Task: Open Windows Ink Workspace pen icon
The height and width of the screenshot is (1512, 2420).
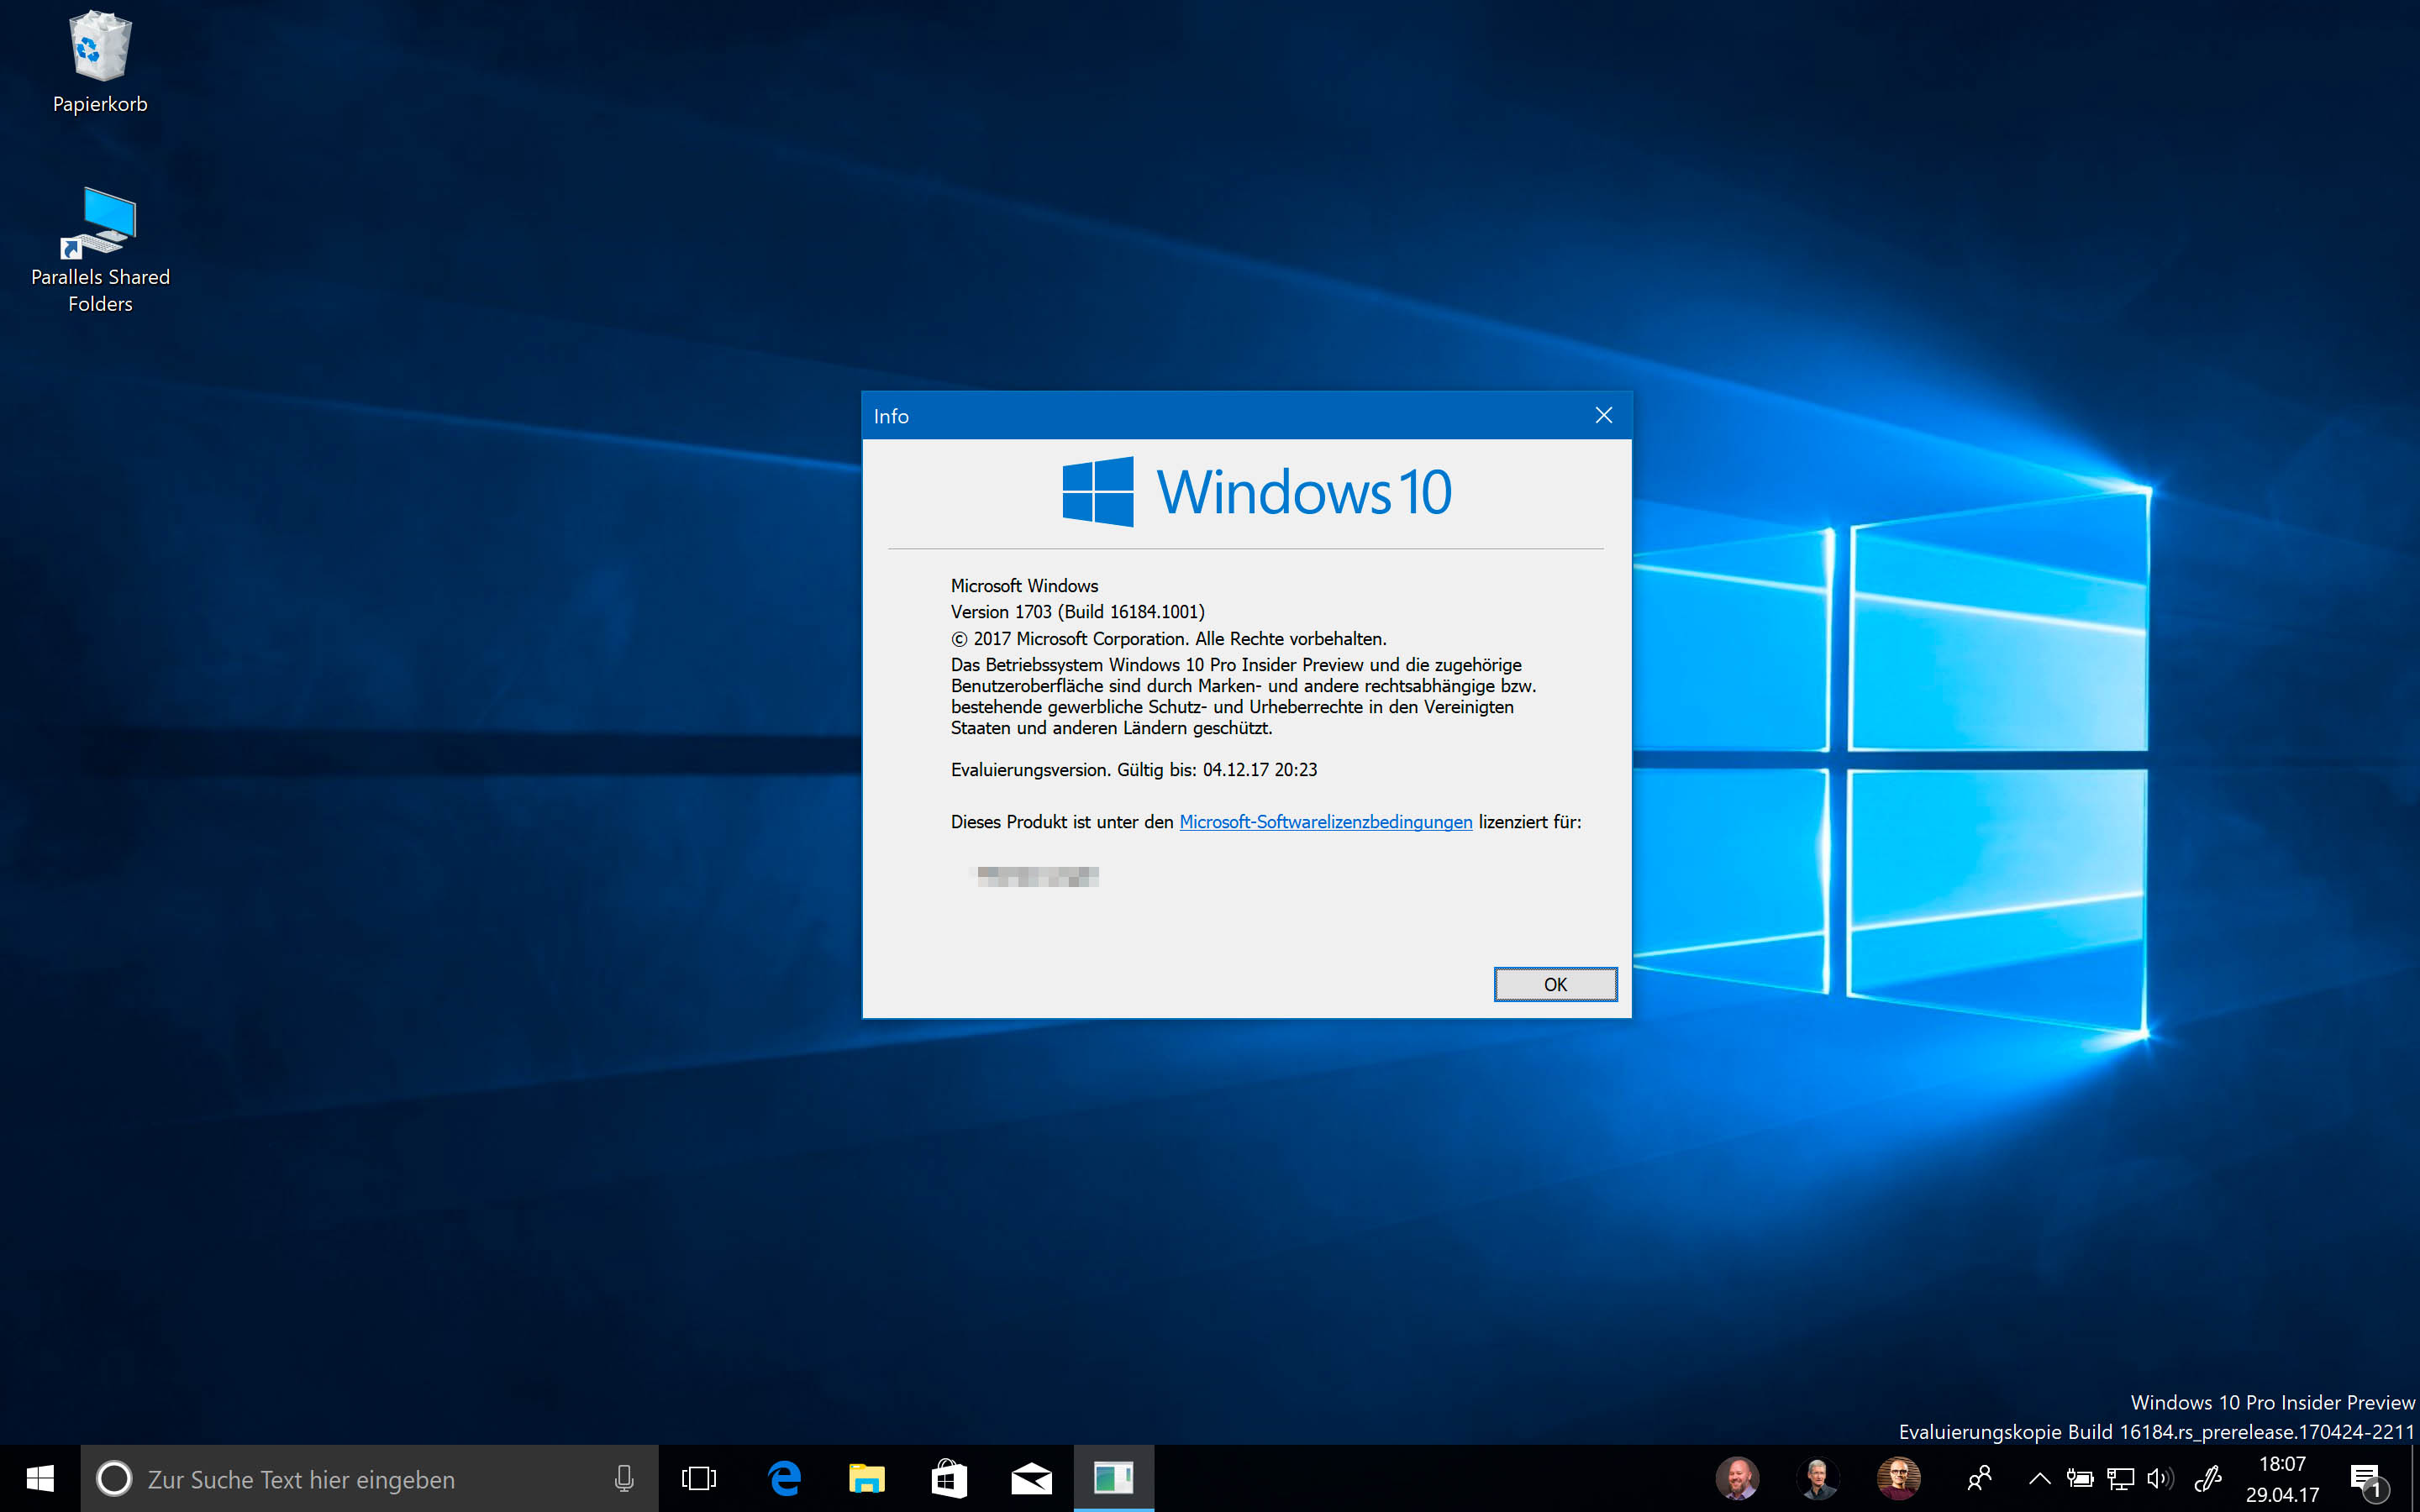Action: point(2208,1478)
